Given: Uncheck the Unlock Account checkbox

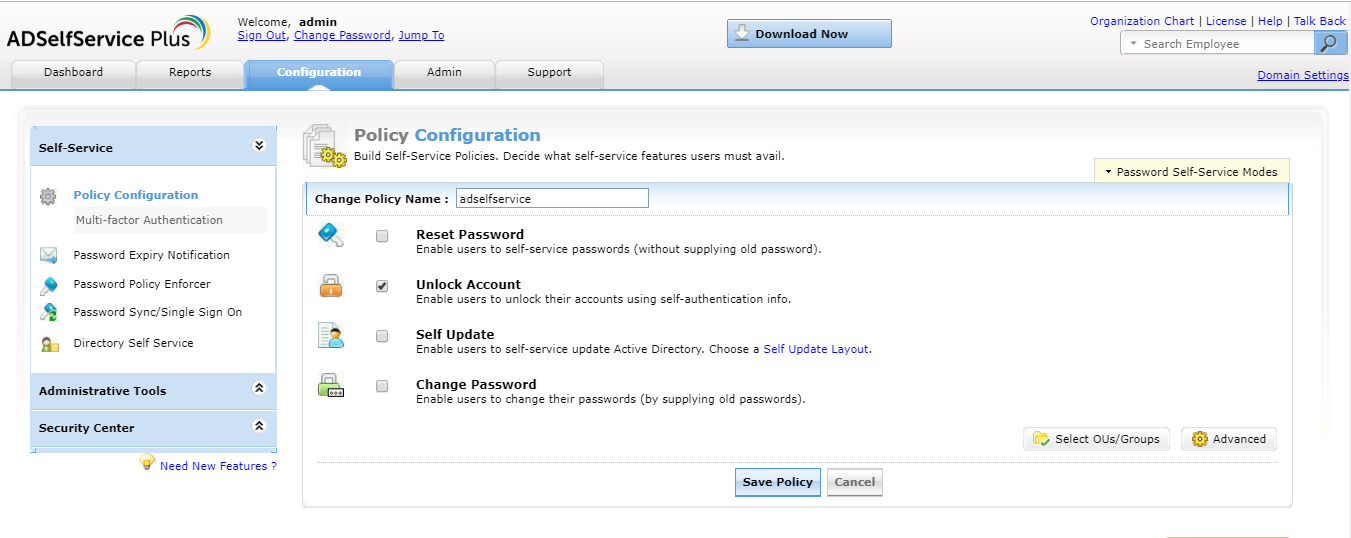Looking at the screenshot, I should [x=382, y=287].
